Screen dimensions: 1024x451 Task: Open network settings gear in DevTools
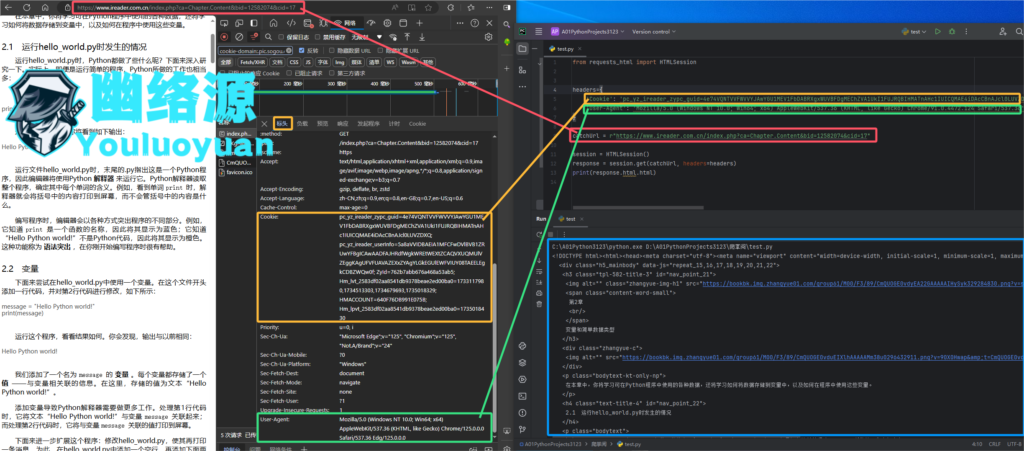tap(488, 37)
